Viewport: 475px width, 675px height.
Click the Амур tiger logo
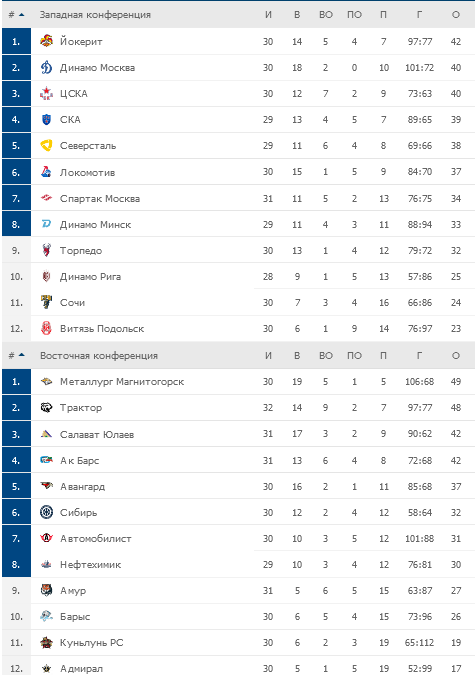(x=47, y=590)
